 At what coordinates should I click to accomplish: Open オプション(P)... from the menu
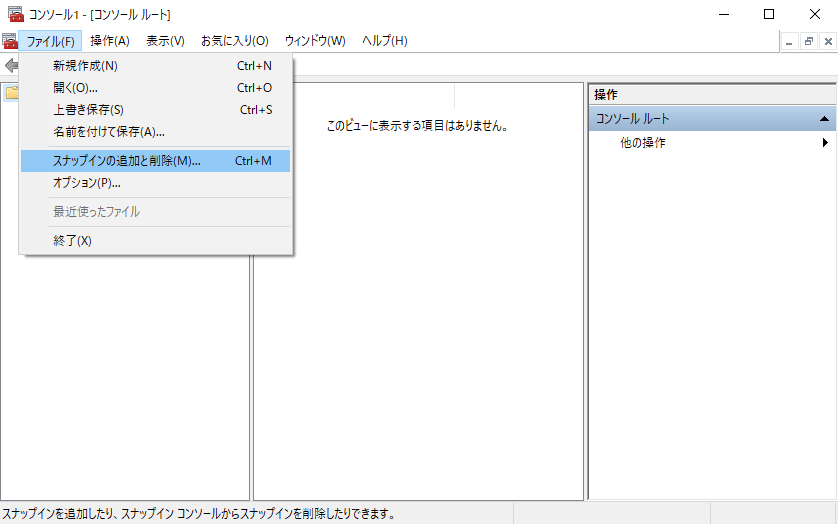[156, 183]
